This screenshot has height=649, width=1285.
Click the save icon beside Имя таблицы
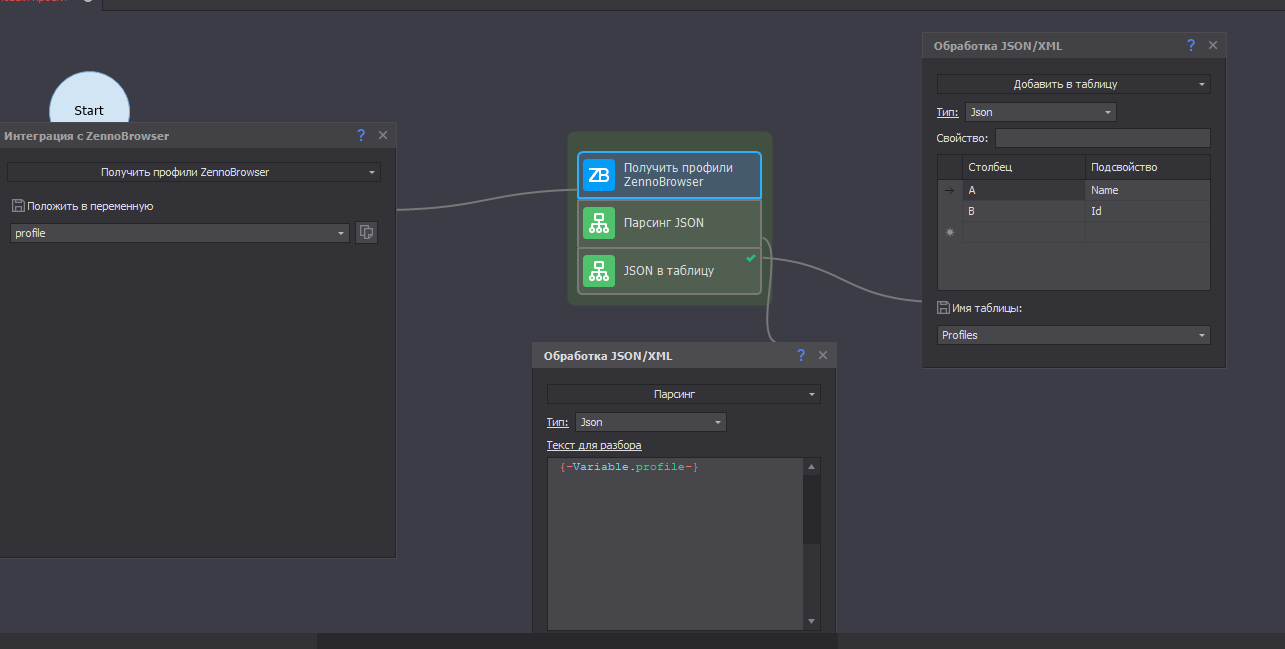coord(943,308)
